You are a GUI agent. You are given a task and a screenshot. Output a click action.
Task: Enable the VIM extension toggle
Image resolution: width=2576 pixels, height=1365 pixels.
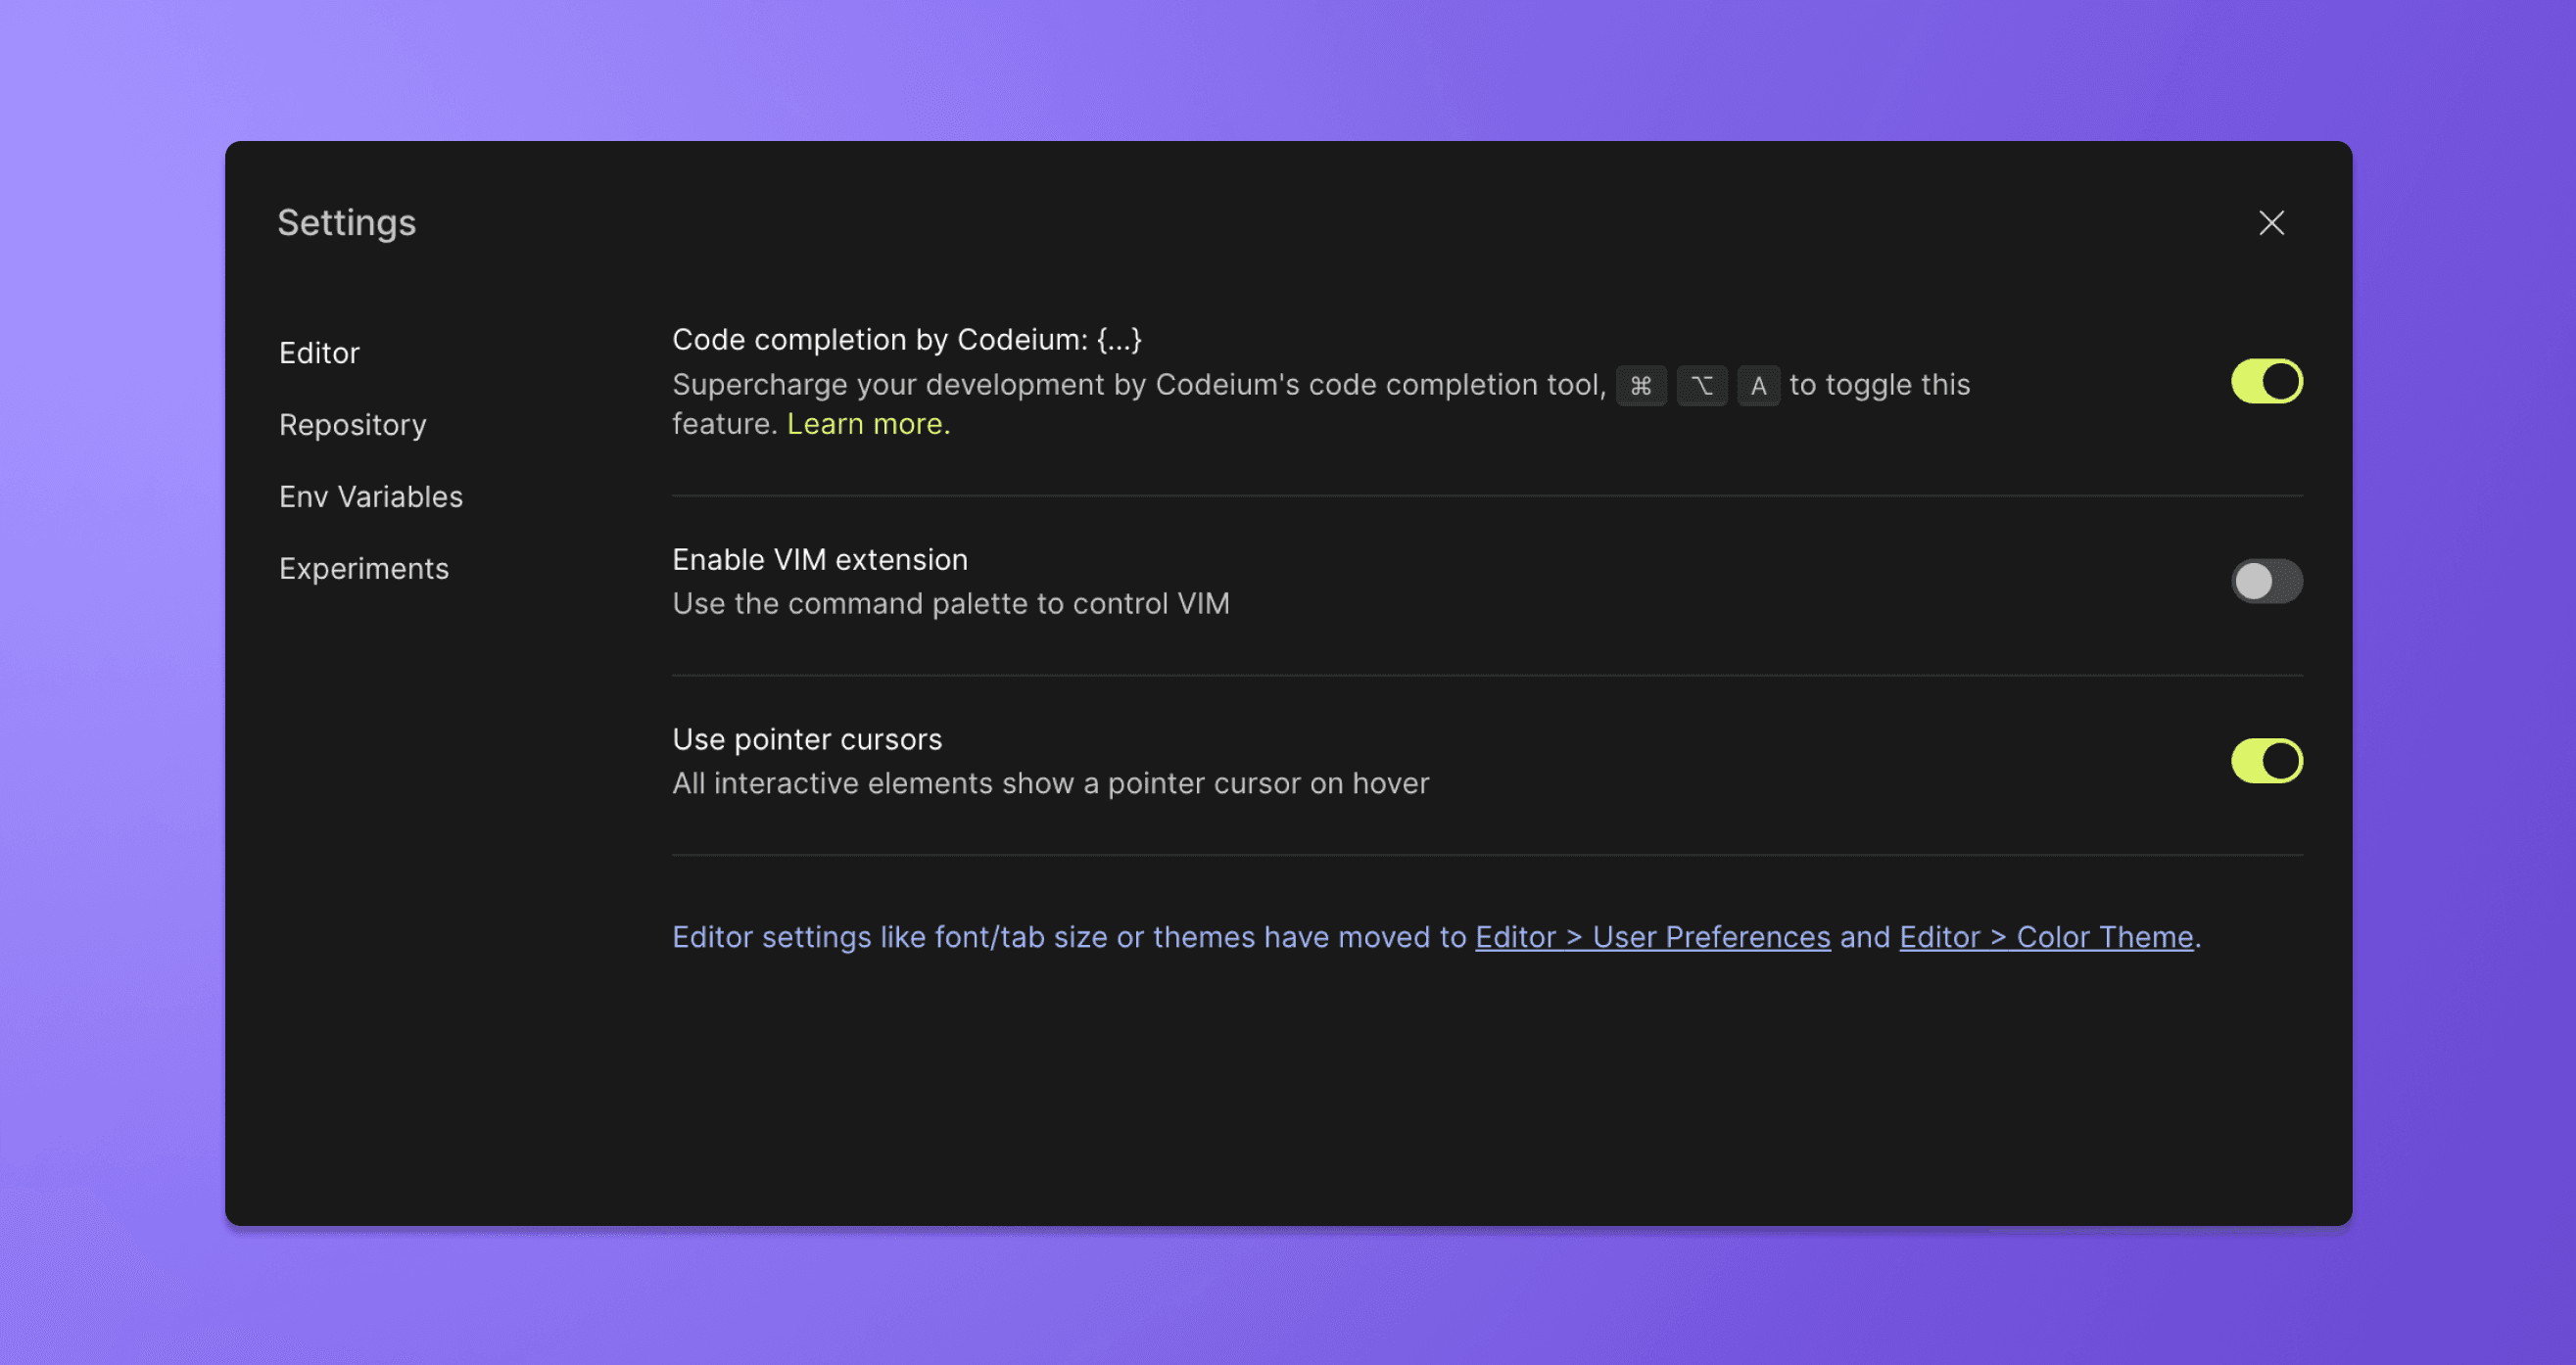pyautogui.click(x=2266, y=581)
